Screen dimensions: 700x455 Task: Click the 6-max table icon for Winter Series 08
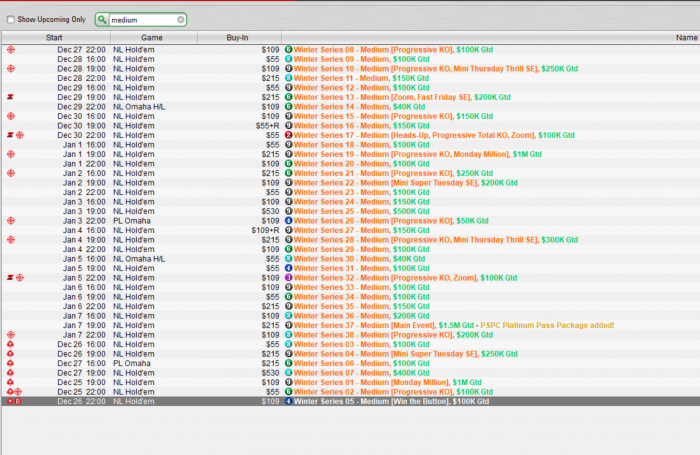coord(288,50)
